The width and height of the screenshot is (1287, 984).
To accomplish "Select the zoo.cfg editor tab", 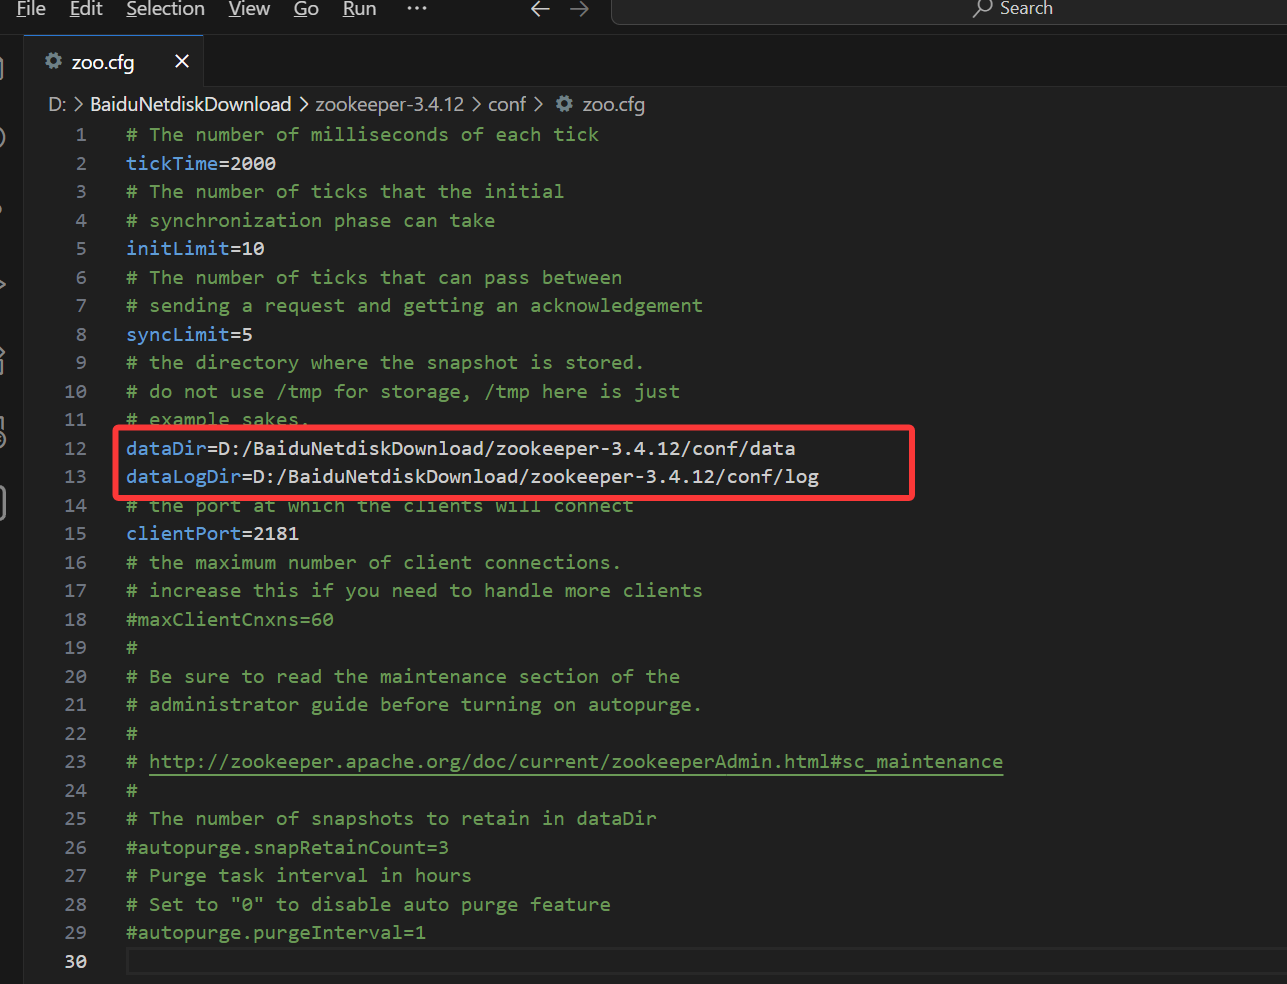I will tap(102, 62).
